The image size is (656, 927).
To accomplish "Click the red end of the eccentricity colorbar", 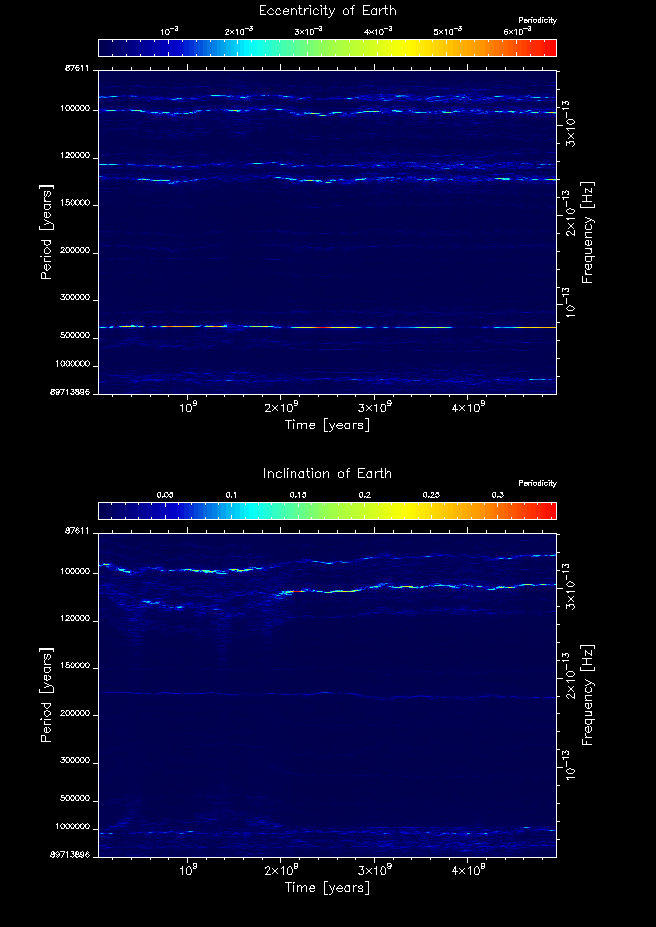I will pyautogui.click(x=545, y=48).
